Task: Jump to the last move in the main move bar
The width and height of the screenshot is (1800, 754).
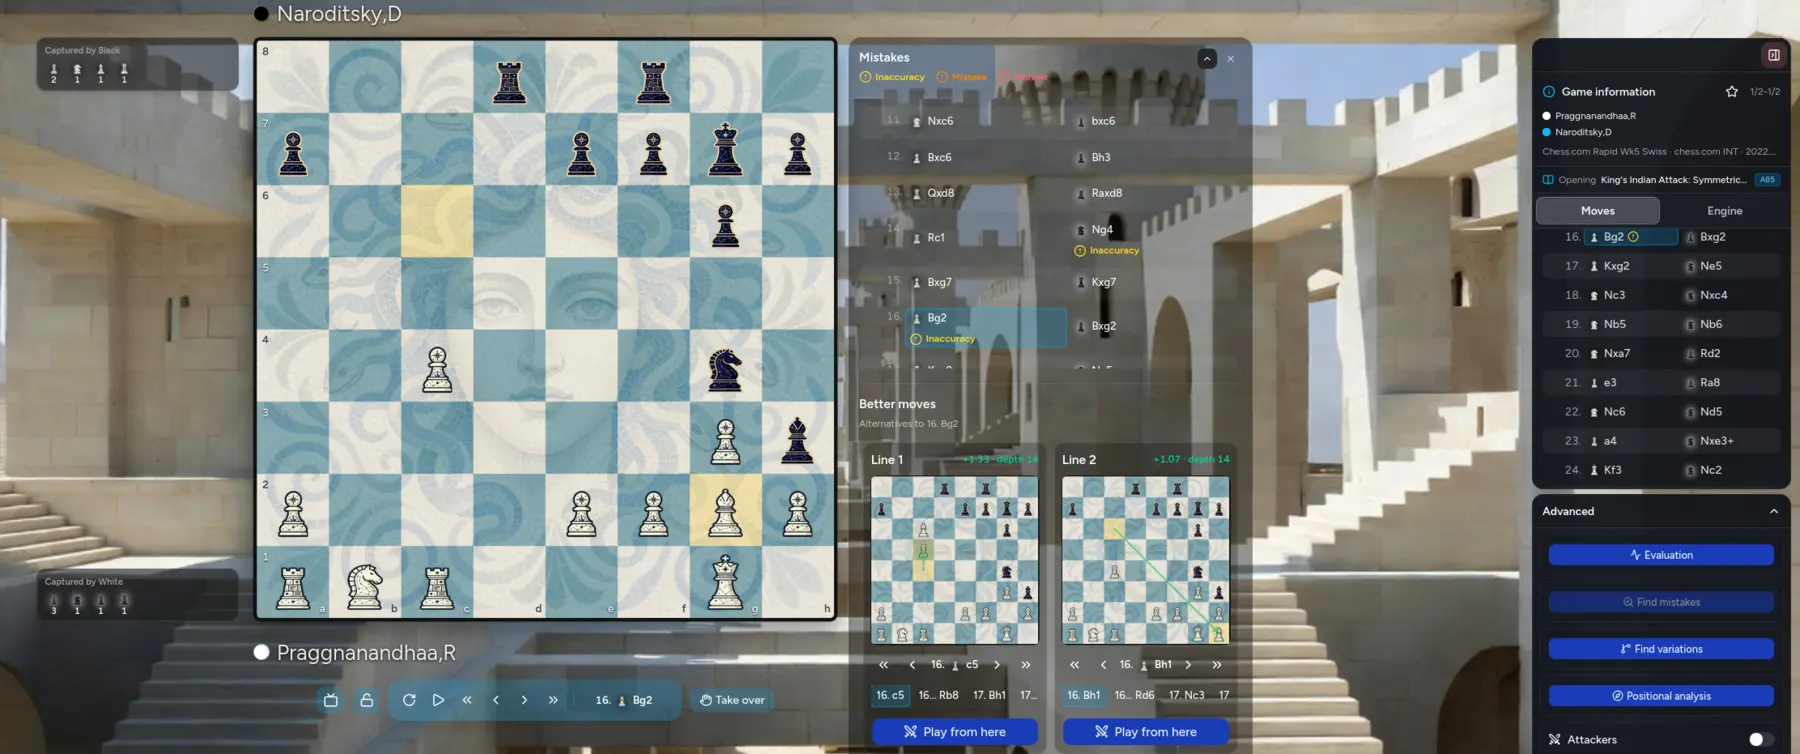Action: click(553, 700)
